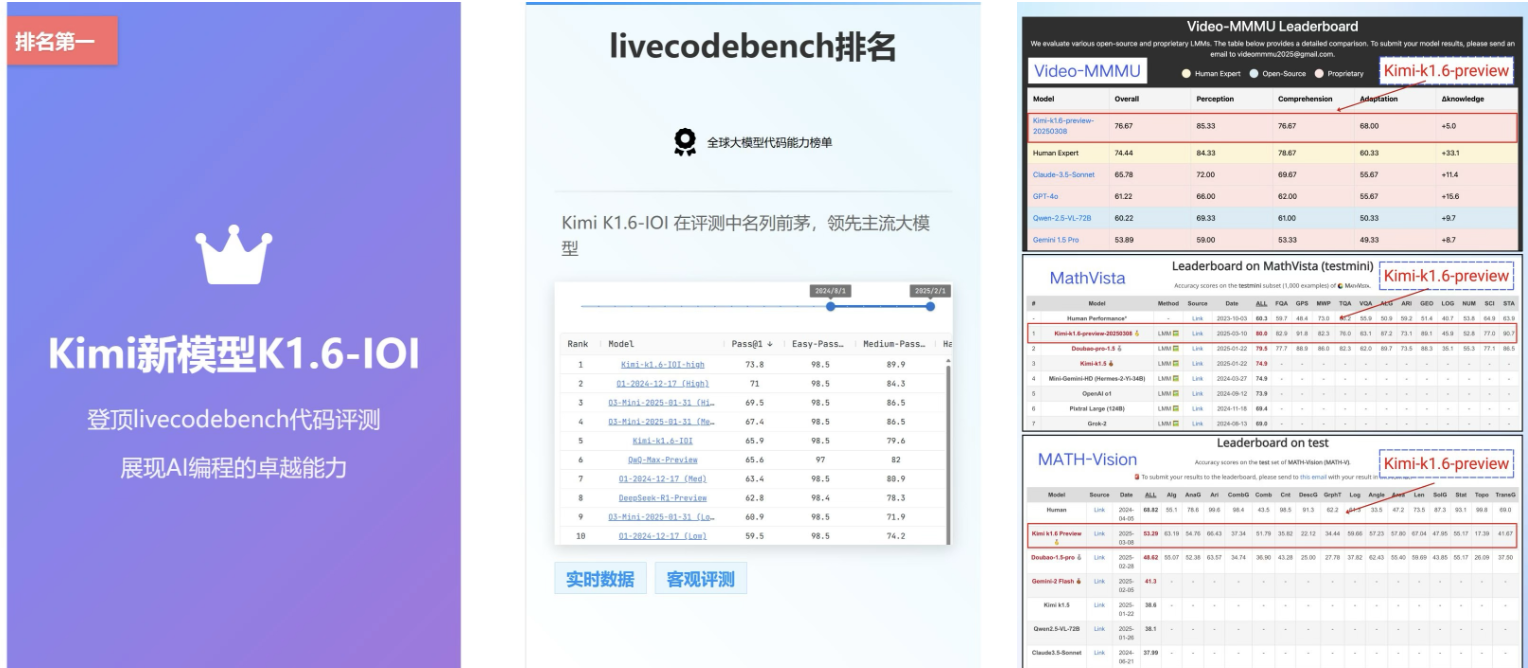Open the GPT-4o model link
Screen dimensions: 1528x668
click(1046, 197)
